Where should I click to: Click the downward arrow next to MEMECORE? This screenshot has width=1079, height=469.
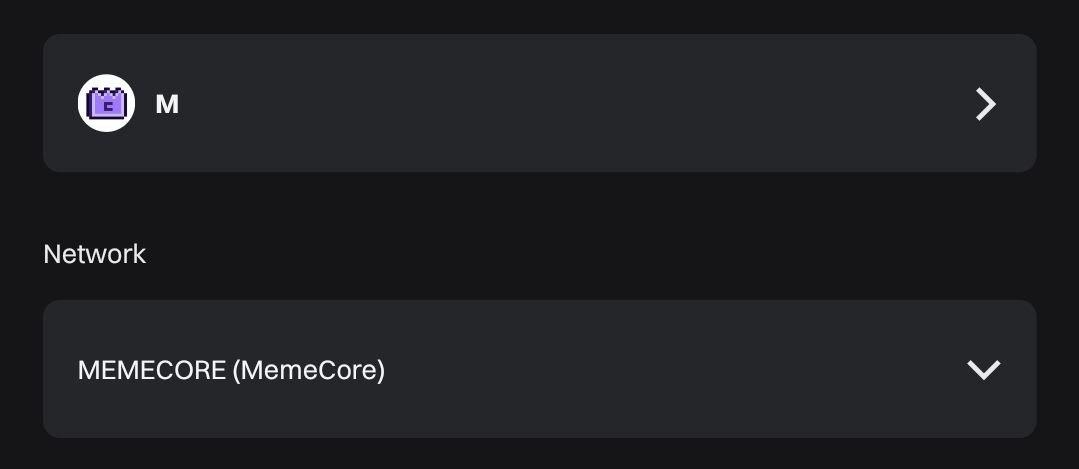(x=983, y=370)
